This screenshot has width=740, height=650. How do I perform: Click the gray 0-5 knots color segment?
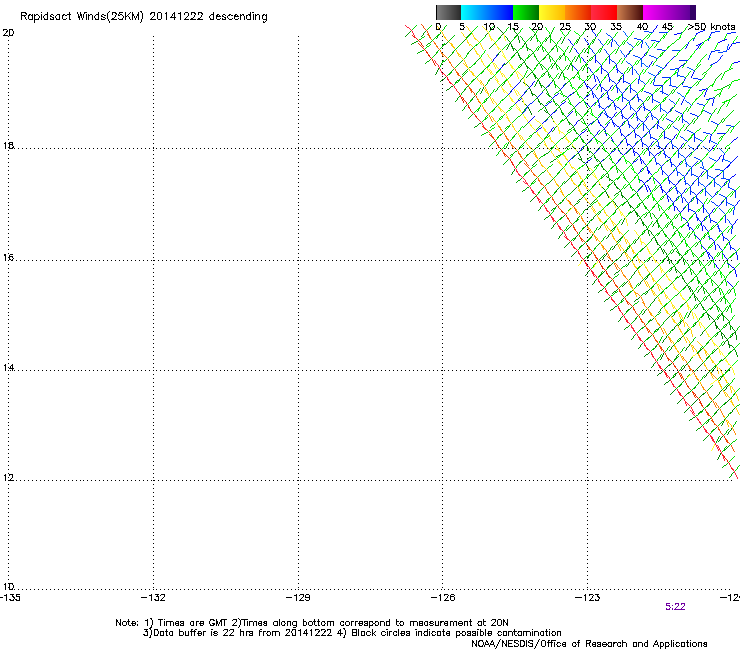448,12
